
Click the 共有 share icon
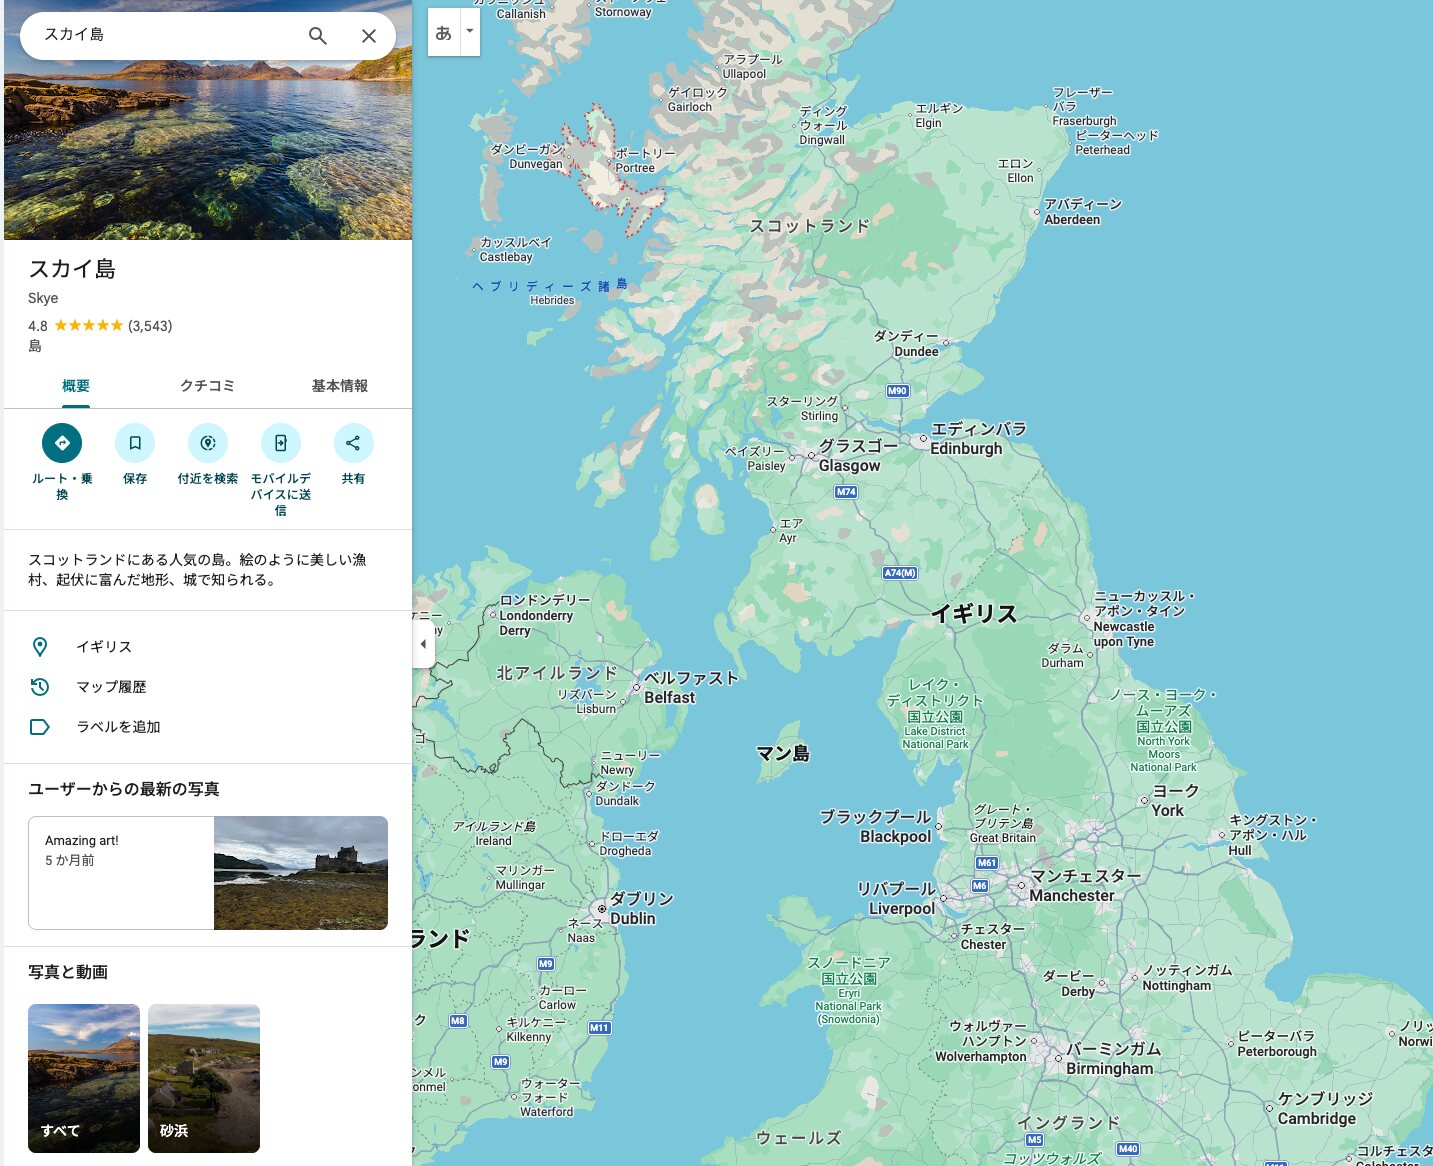coord(353,443)
